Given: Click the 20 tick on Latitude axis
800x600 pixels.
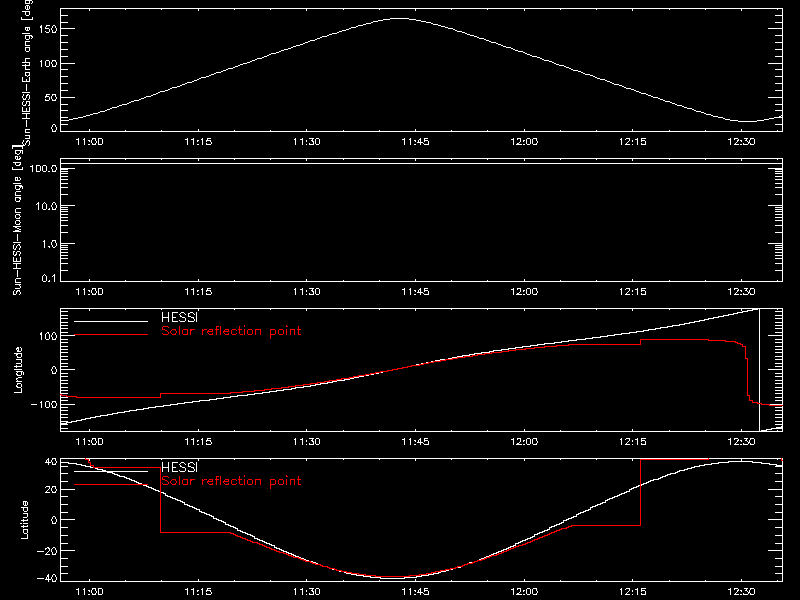Looking at the screenshot, I should [51, 490].
